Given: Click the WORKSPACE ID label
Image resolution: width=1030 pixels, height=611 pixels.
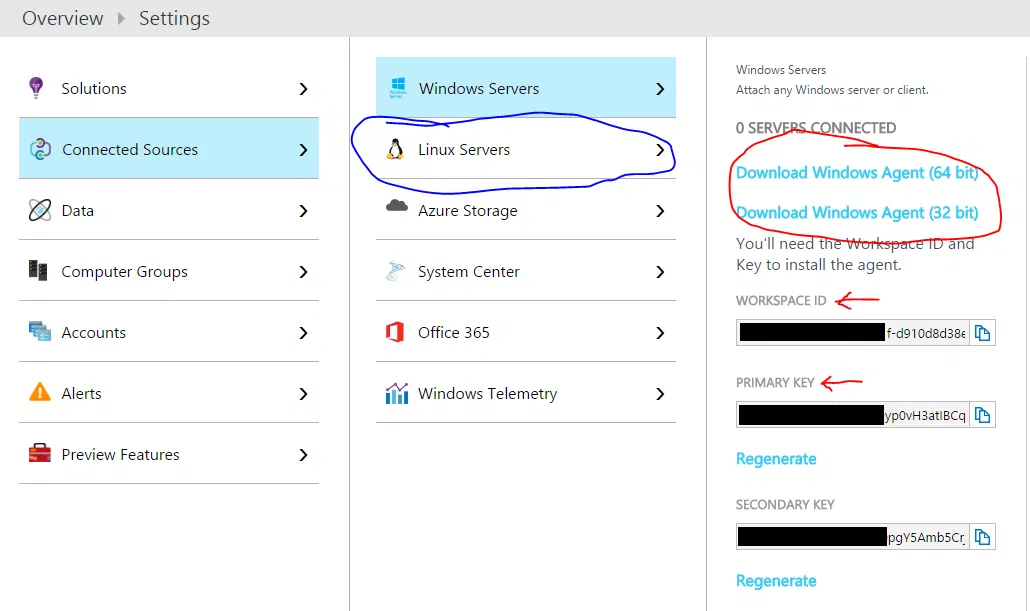Looking at the screenshot, I should click(781, 301).
